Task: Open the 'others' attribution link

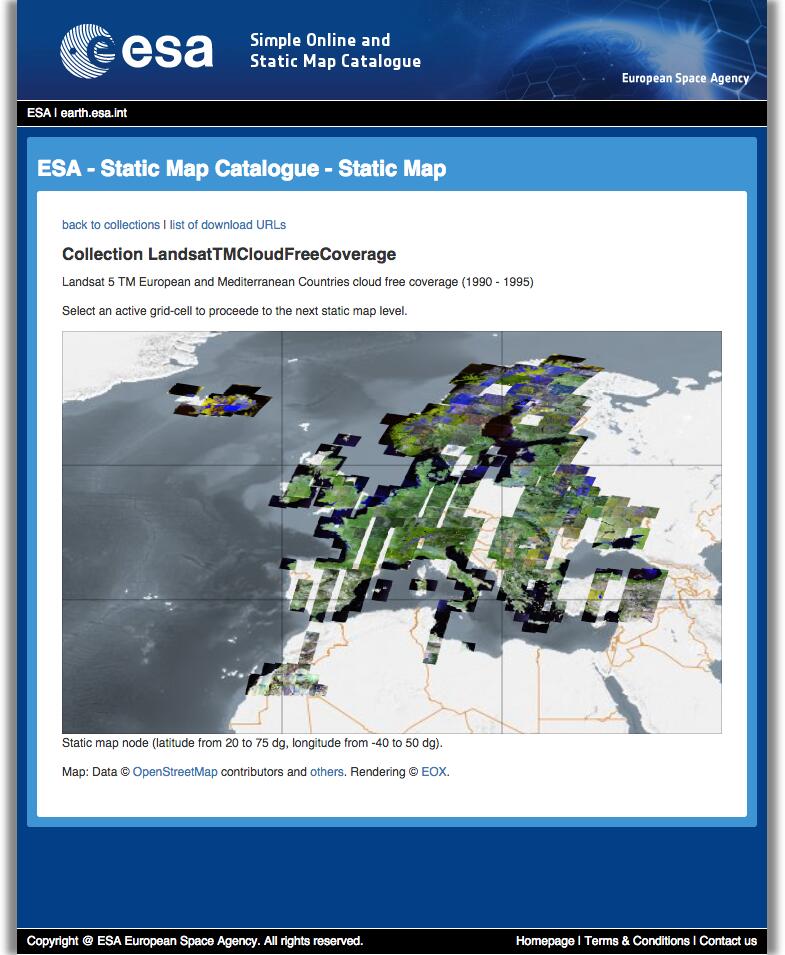Action: (x=327, y=772)
